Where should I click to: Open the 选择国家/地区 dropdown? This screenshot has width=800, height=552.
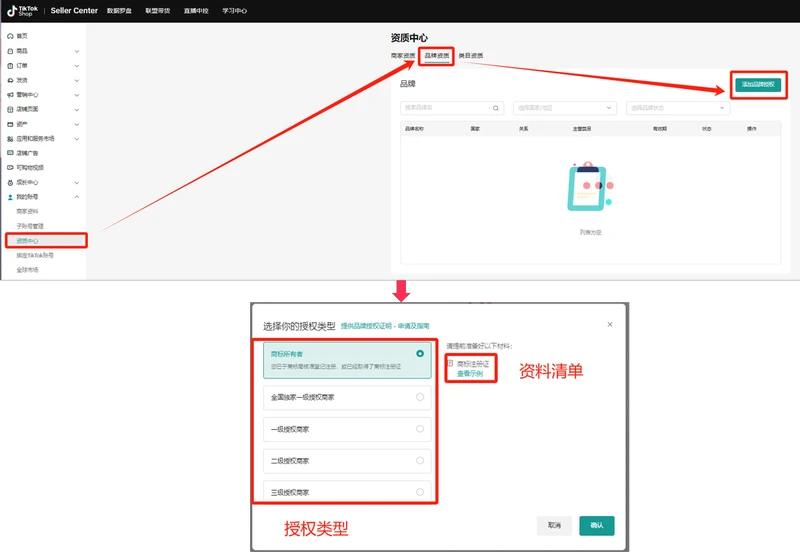[564, 107]
